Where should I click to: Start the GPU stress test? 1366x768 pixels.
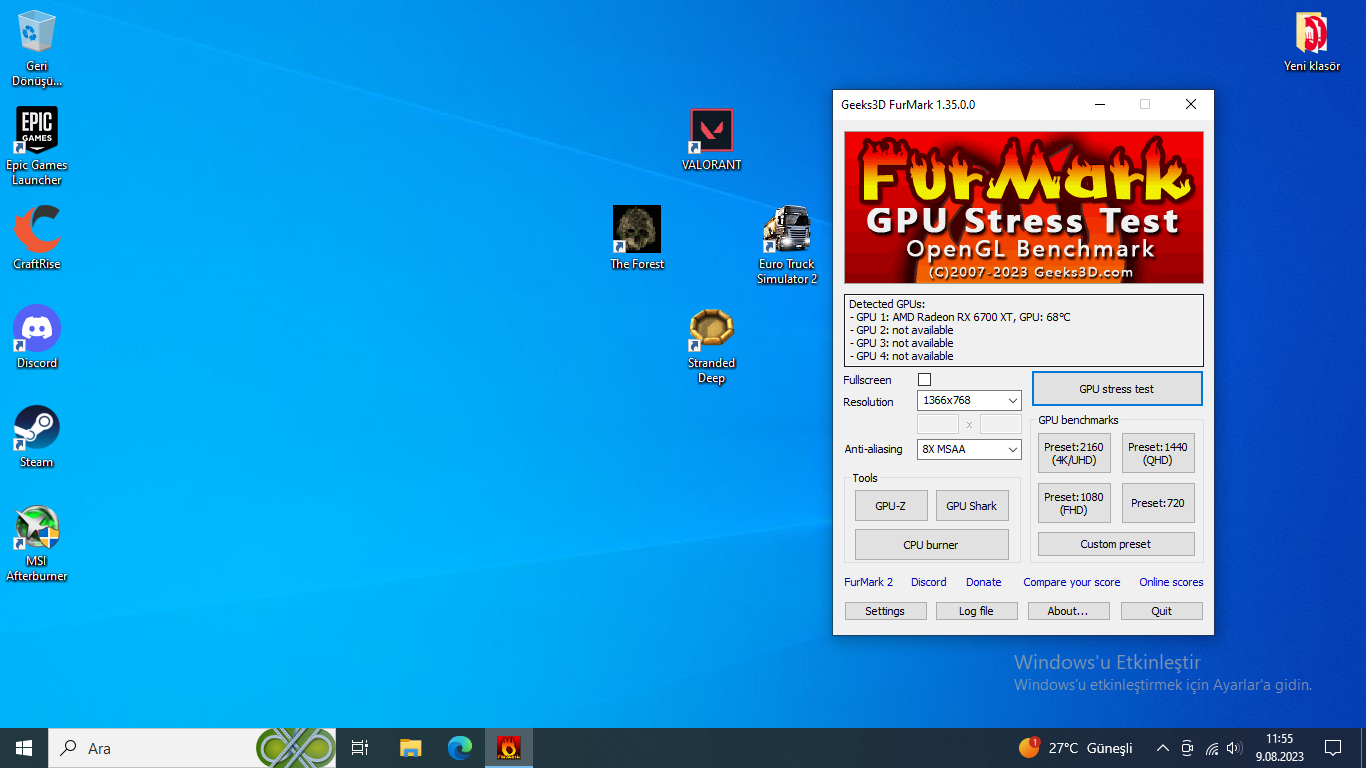click(1116, 389)
